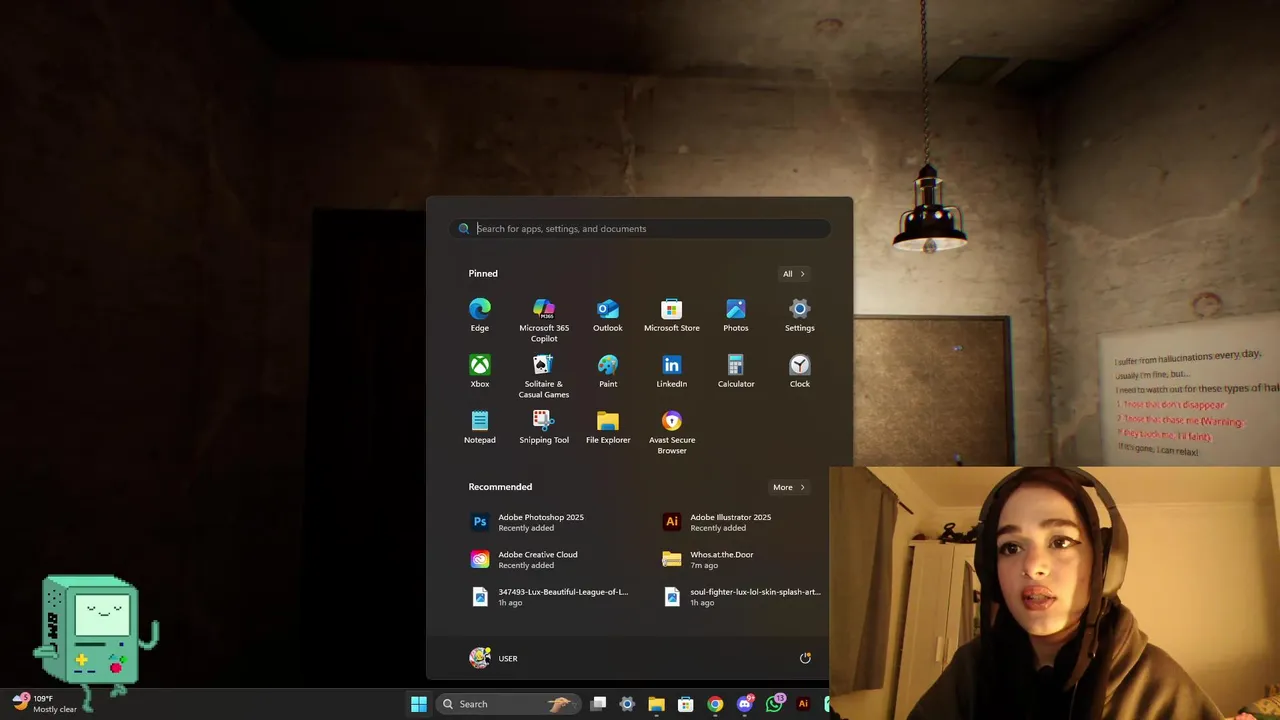Open the Settings gear on the taskbar
The image size is (1280, 720).
pyautogui.click(x=627, y=704)
